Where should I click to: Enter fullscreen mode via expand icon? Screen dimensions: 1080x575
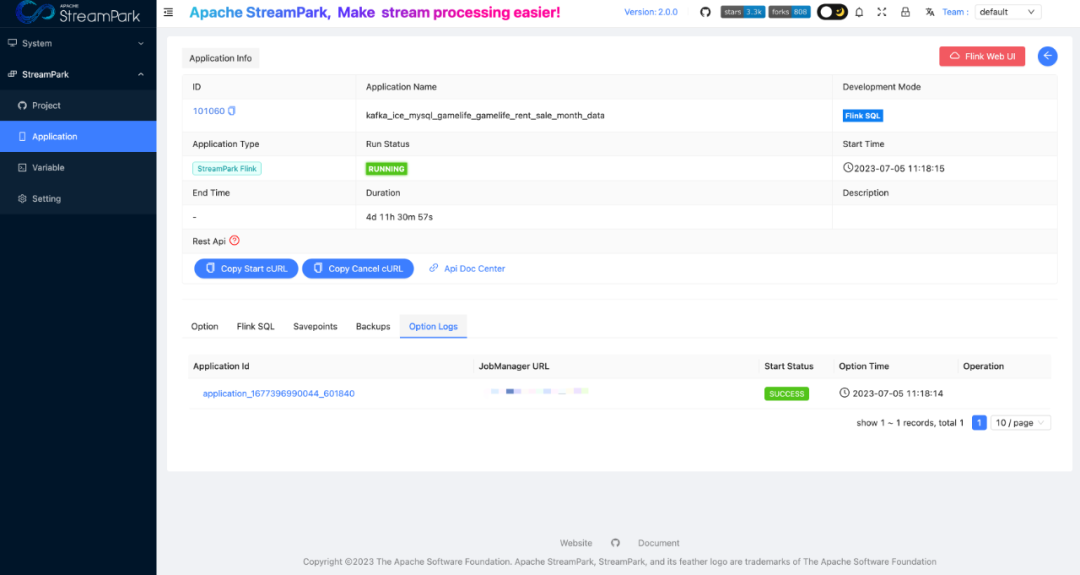pos(881,12)
